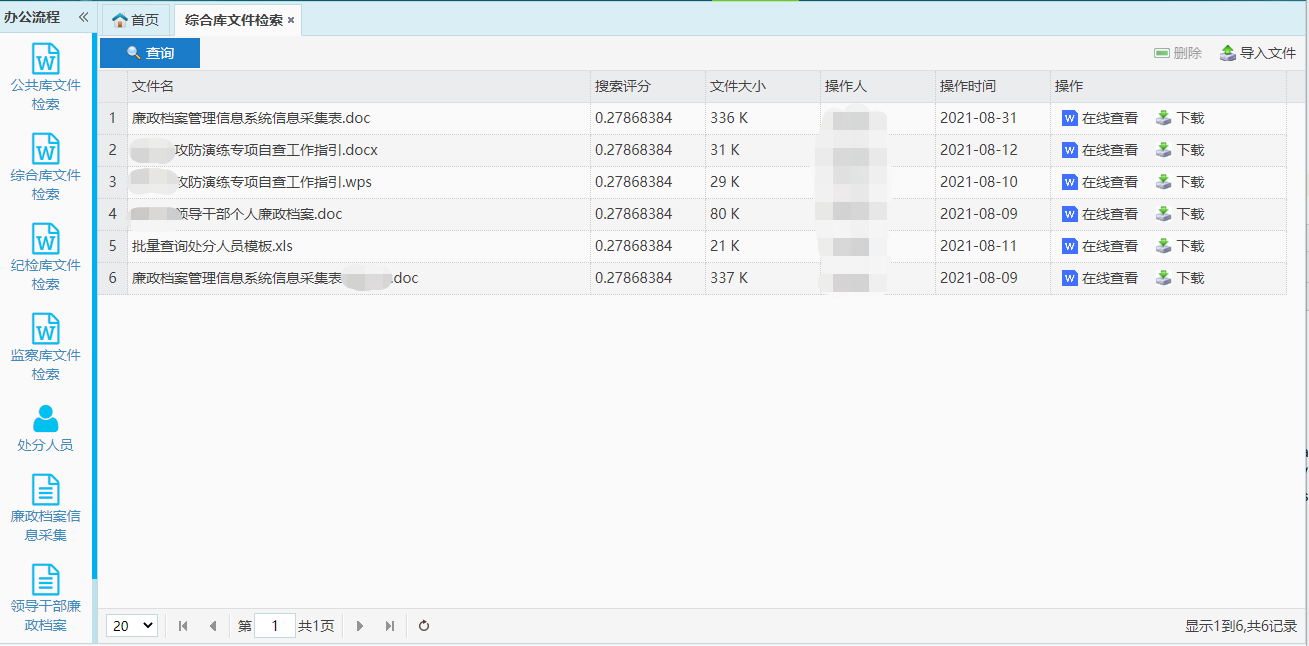This screenshot has height=646, width=1309.
Task: Close the 综合库文件检索 tab
Action: [291, 20]
